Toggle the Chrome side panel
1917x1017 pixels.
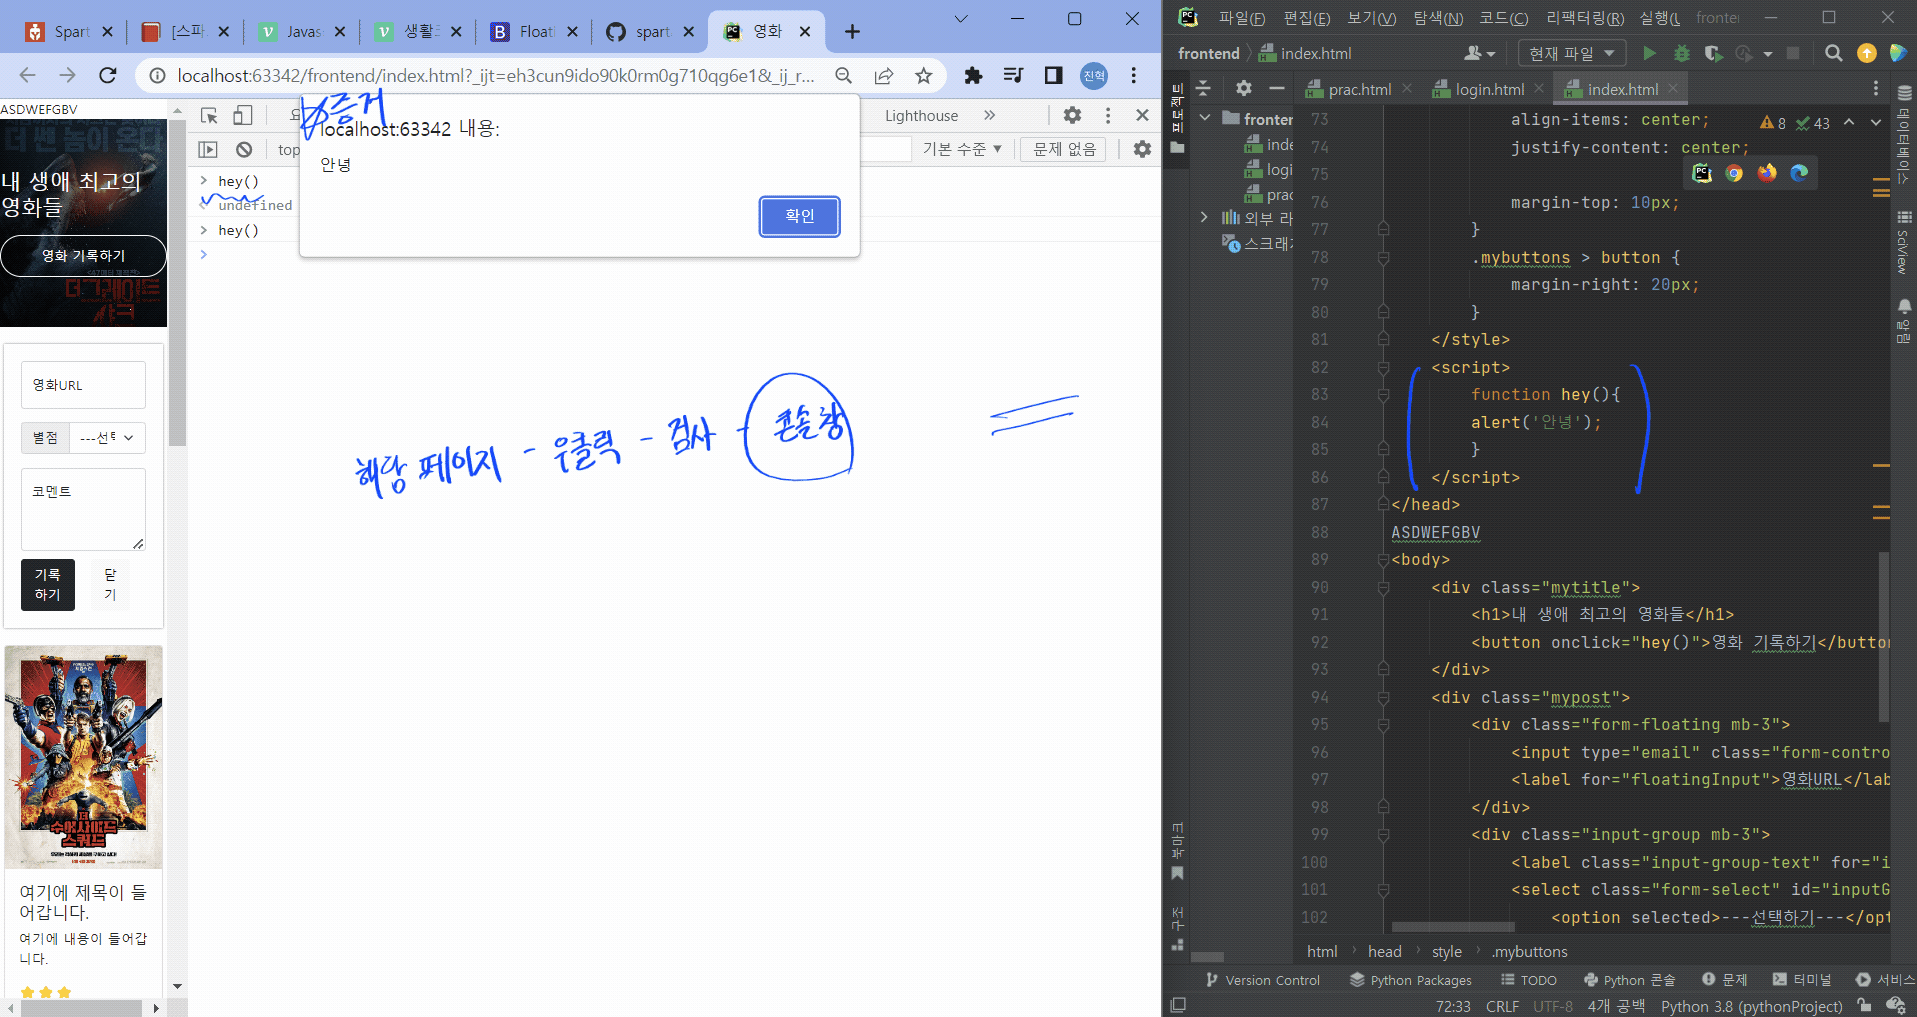(1053, 75)
